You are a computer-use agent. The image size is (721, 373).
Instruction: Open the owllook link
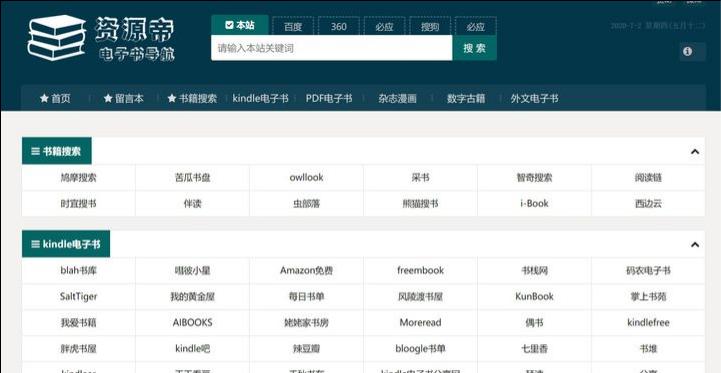pyautogui.click(x=306, y=178)
